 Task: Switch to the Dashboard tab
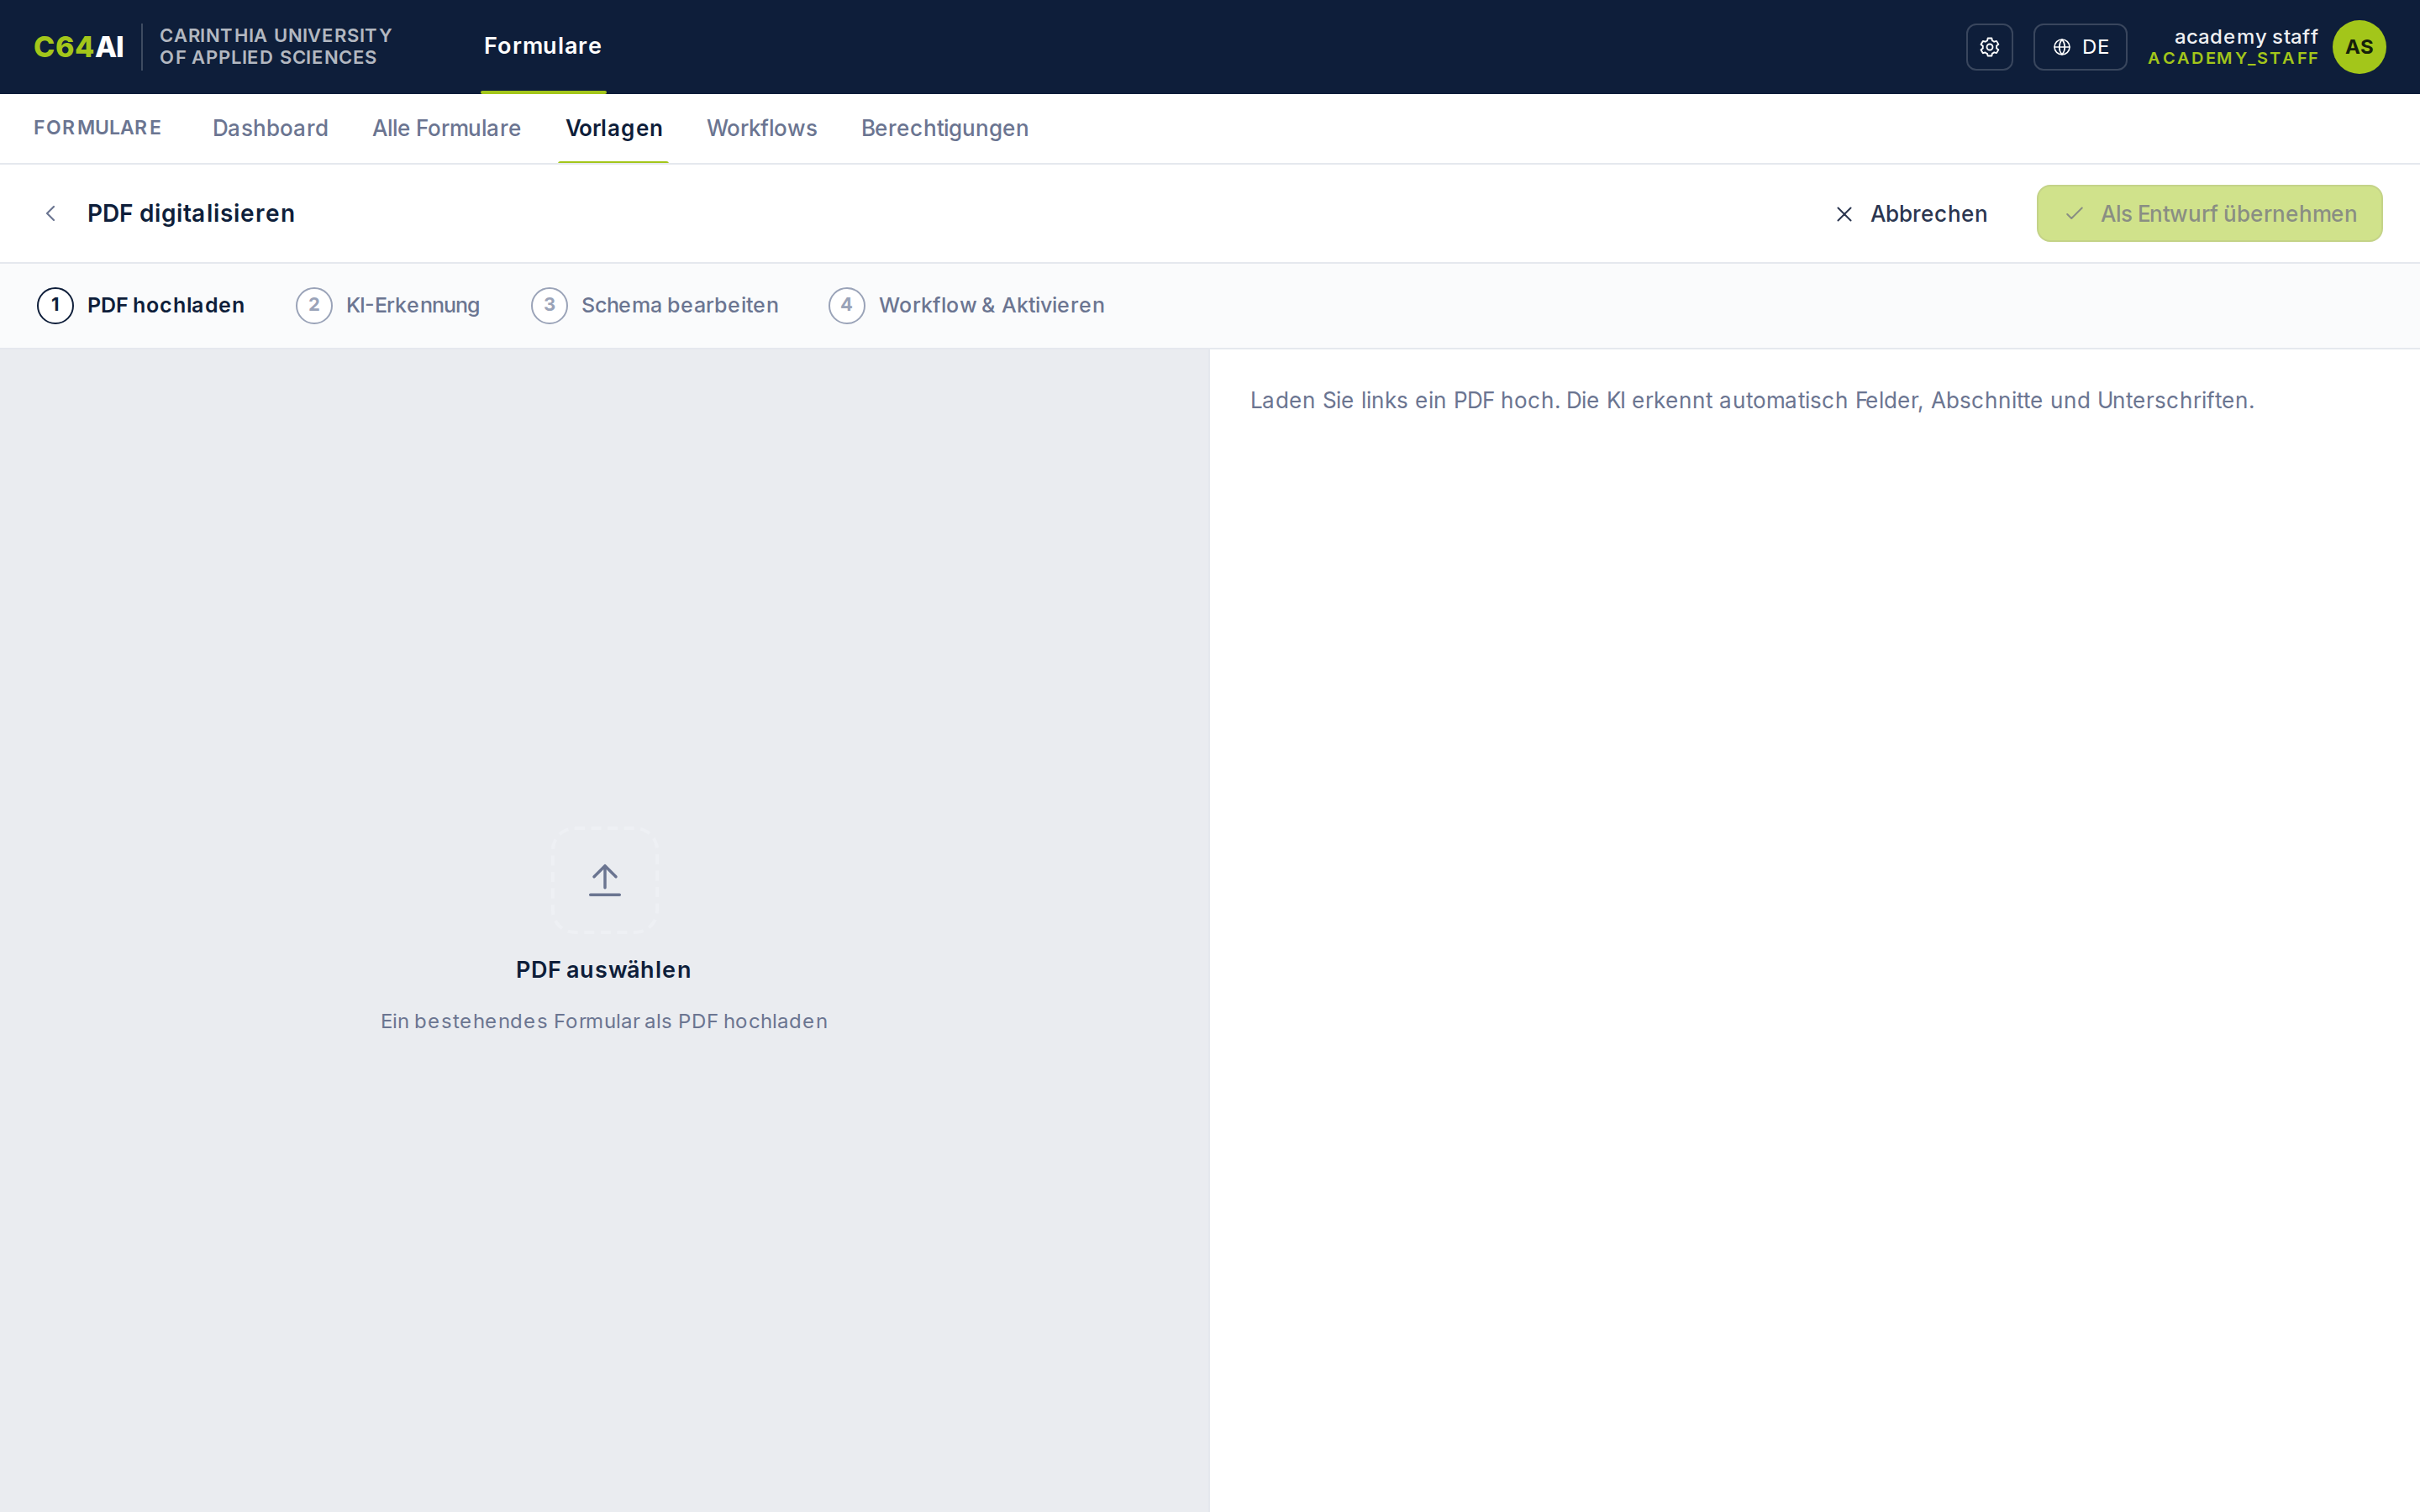tap(270, 128)
